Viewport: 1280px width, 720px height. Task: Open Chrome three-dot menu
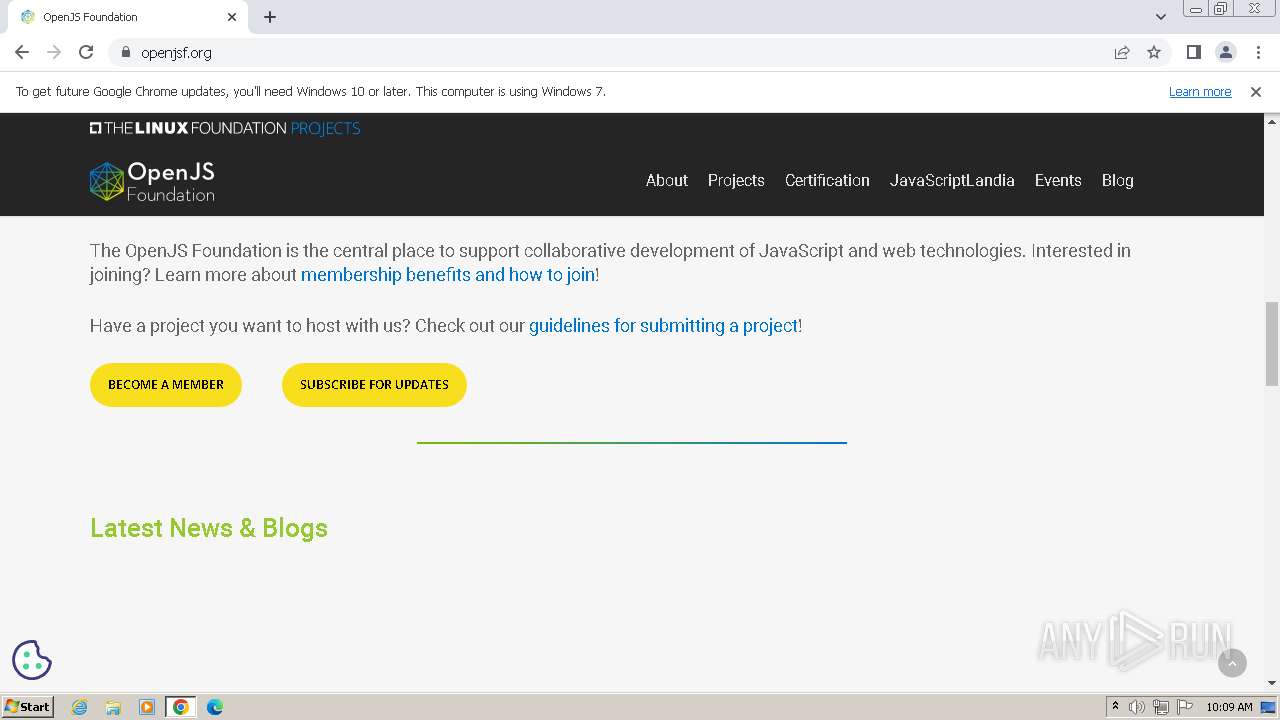click(1257, 52)
